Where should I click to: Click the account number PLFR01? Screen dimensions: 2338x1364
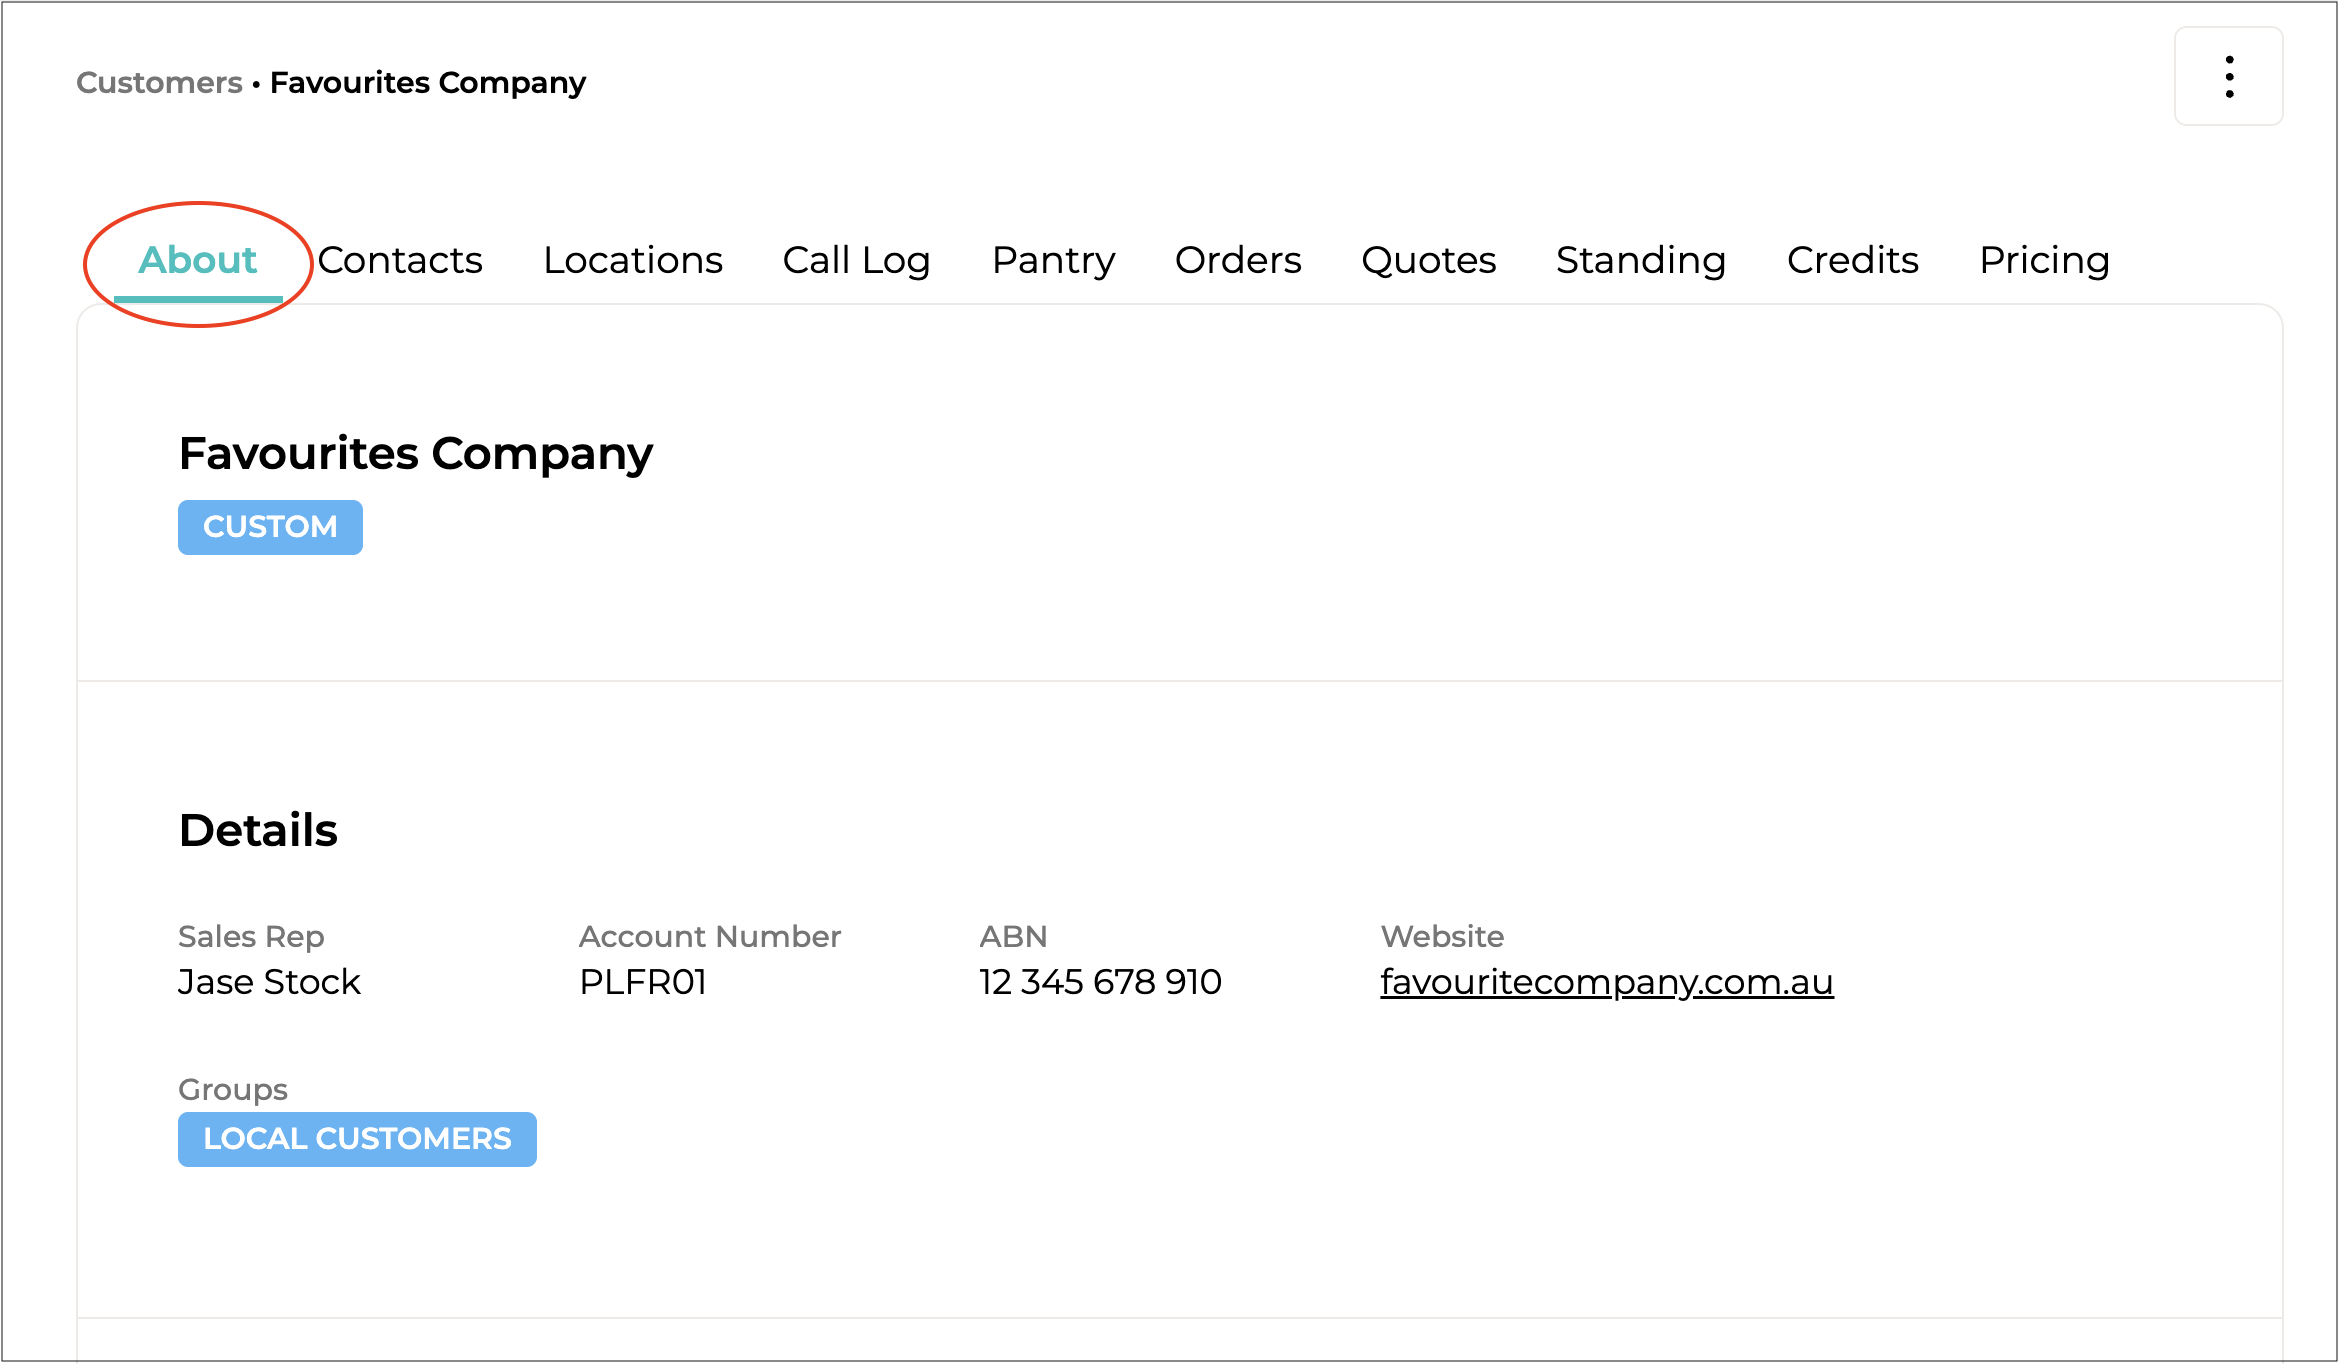643,982
